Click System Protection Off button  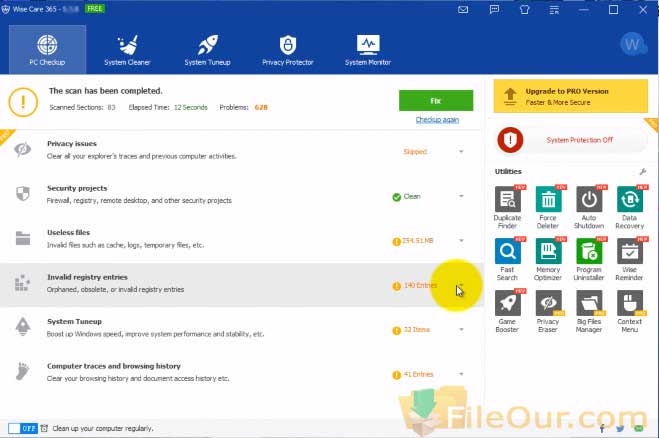(572, 140)
